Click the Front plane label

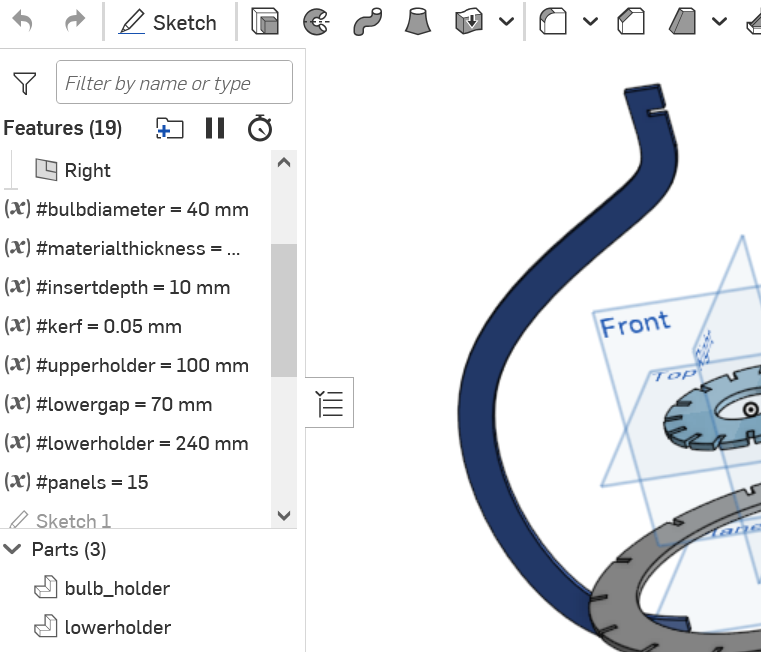(x=634, y=324)
